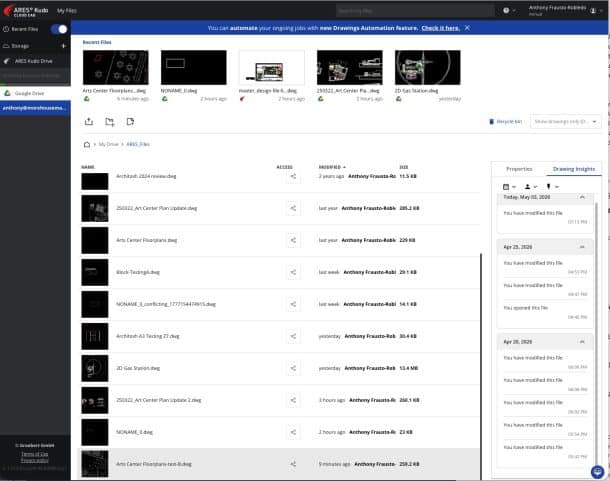Sort by the Modified column header

click(332, 167)
